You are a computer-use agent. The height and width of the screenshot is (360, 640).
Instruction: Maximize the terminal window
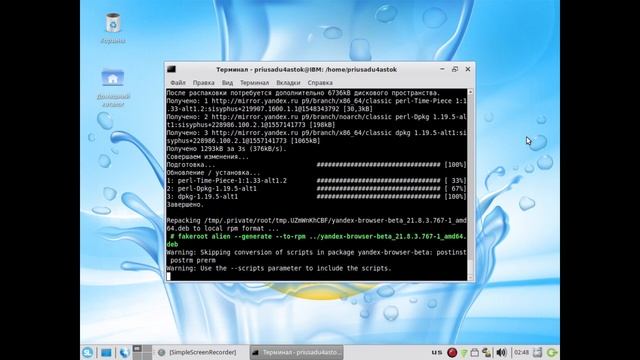455,69
